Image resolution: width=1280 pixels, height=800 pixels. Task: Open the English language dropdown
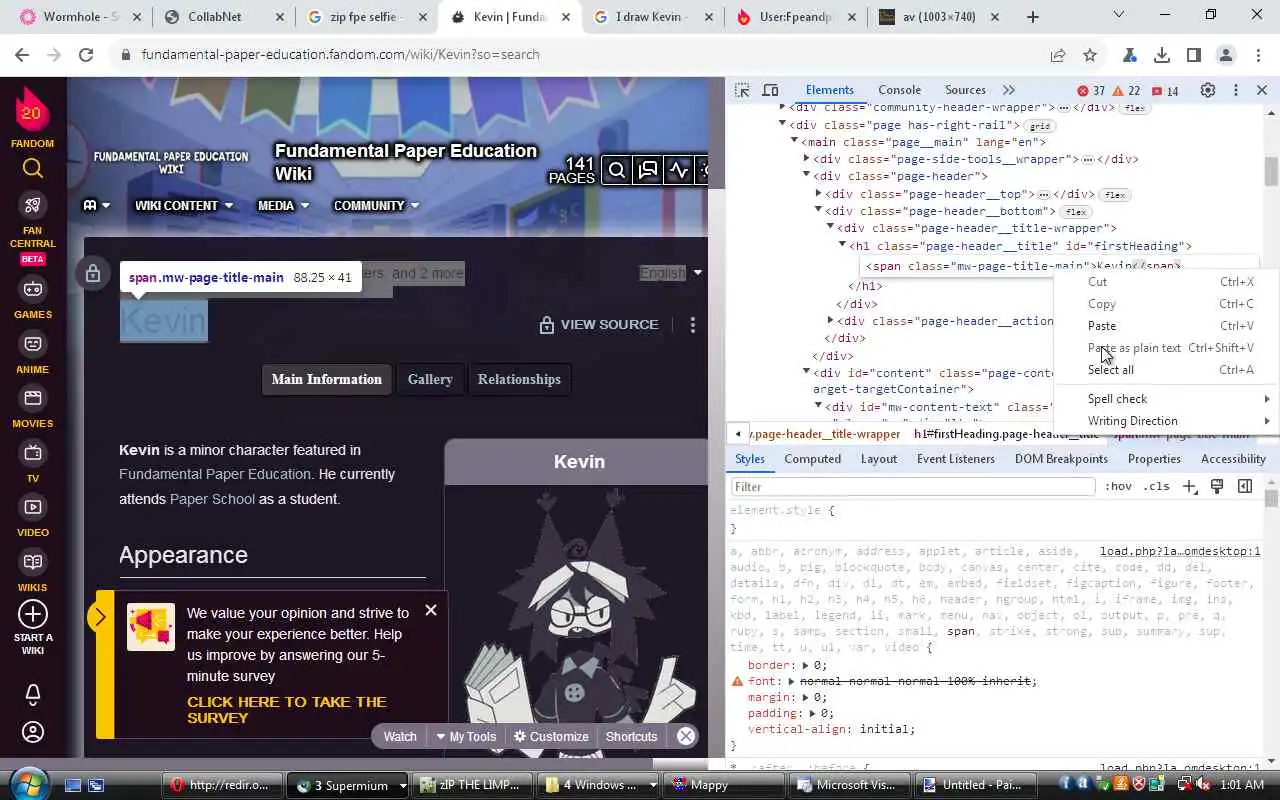(671, 273)
